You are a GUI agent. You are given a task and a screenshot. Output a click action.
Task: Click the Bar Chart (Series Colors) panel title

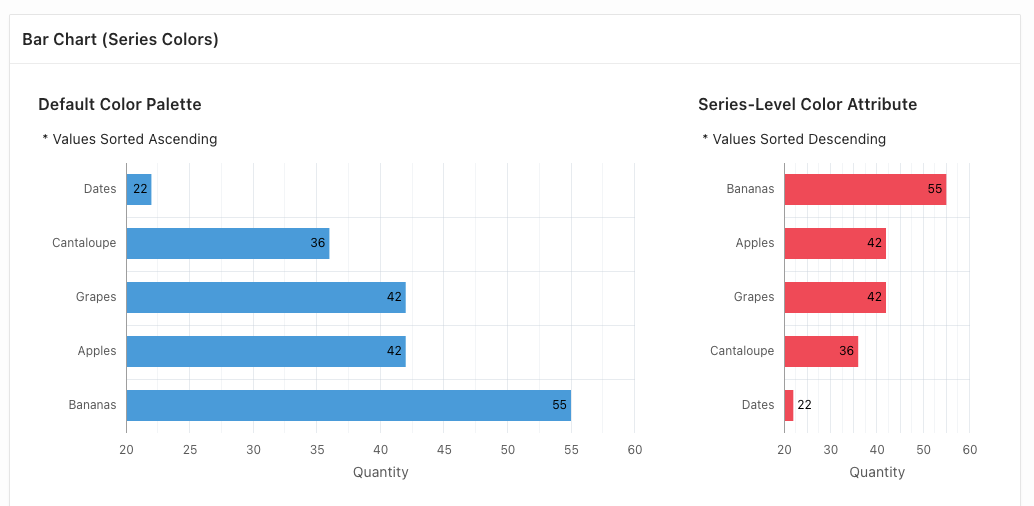[120, 40]
